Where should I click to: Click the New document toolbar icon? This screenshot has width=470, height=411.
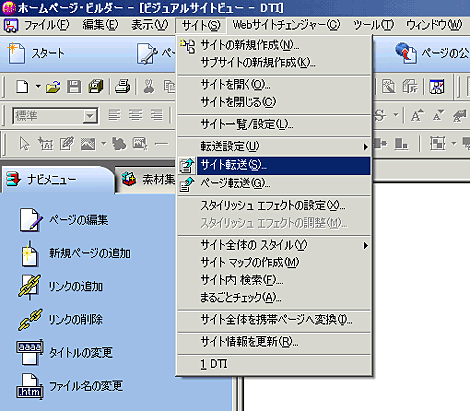pos(23,87)
